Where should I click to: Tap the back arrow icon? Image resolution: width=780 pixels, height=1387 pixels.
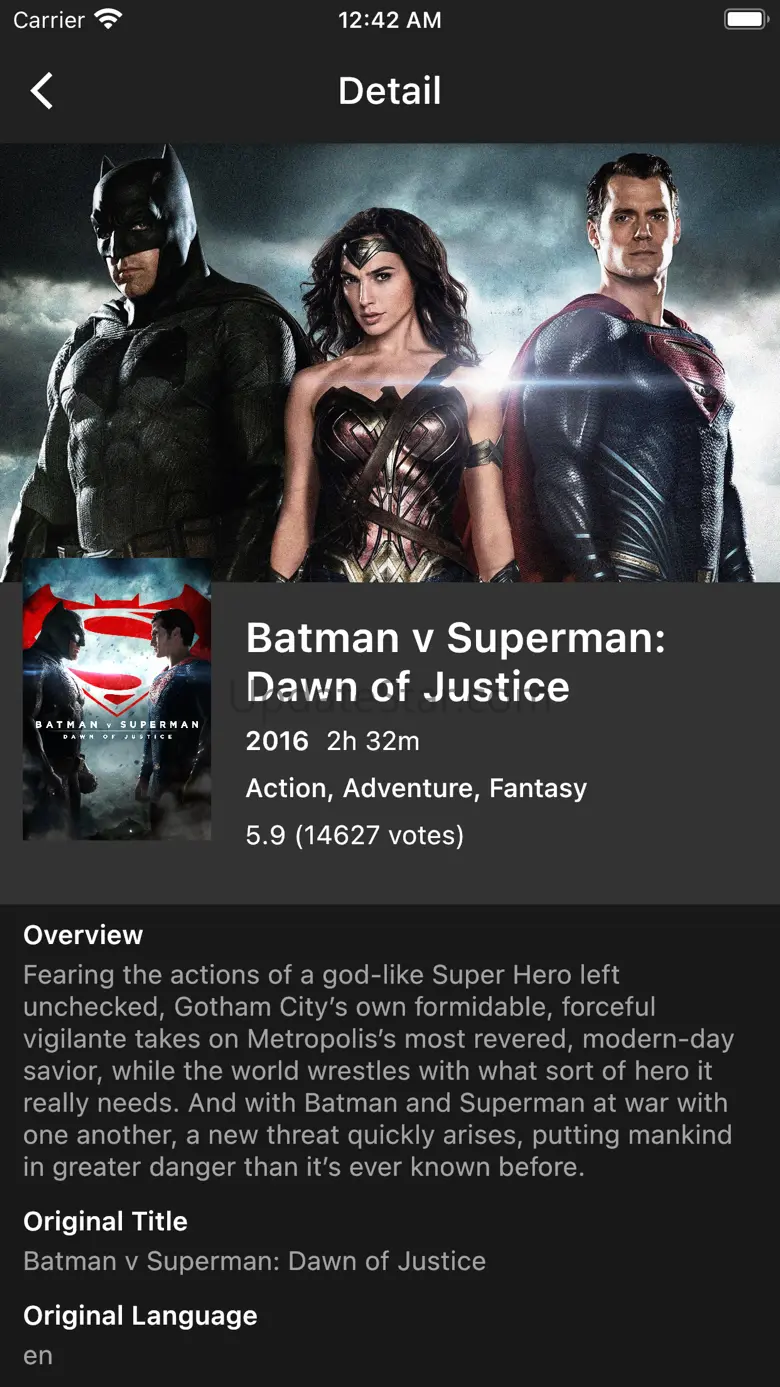point(42,91)
